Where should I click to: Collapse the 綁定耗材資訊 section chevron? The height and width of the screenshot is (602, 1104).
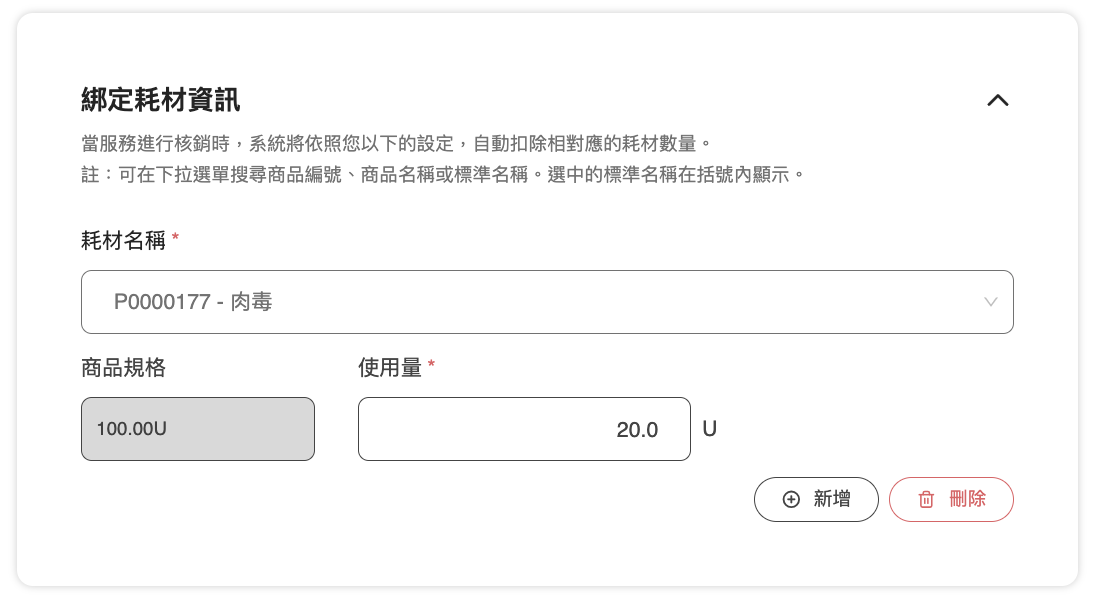coord(997,100)
